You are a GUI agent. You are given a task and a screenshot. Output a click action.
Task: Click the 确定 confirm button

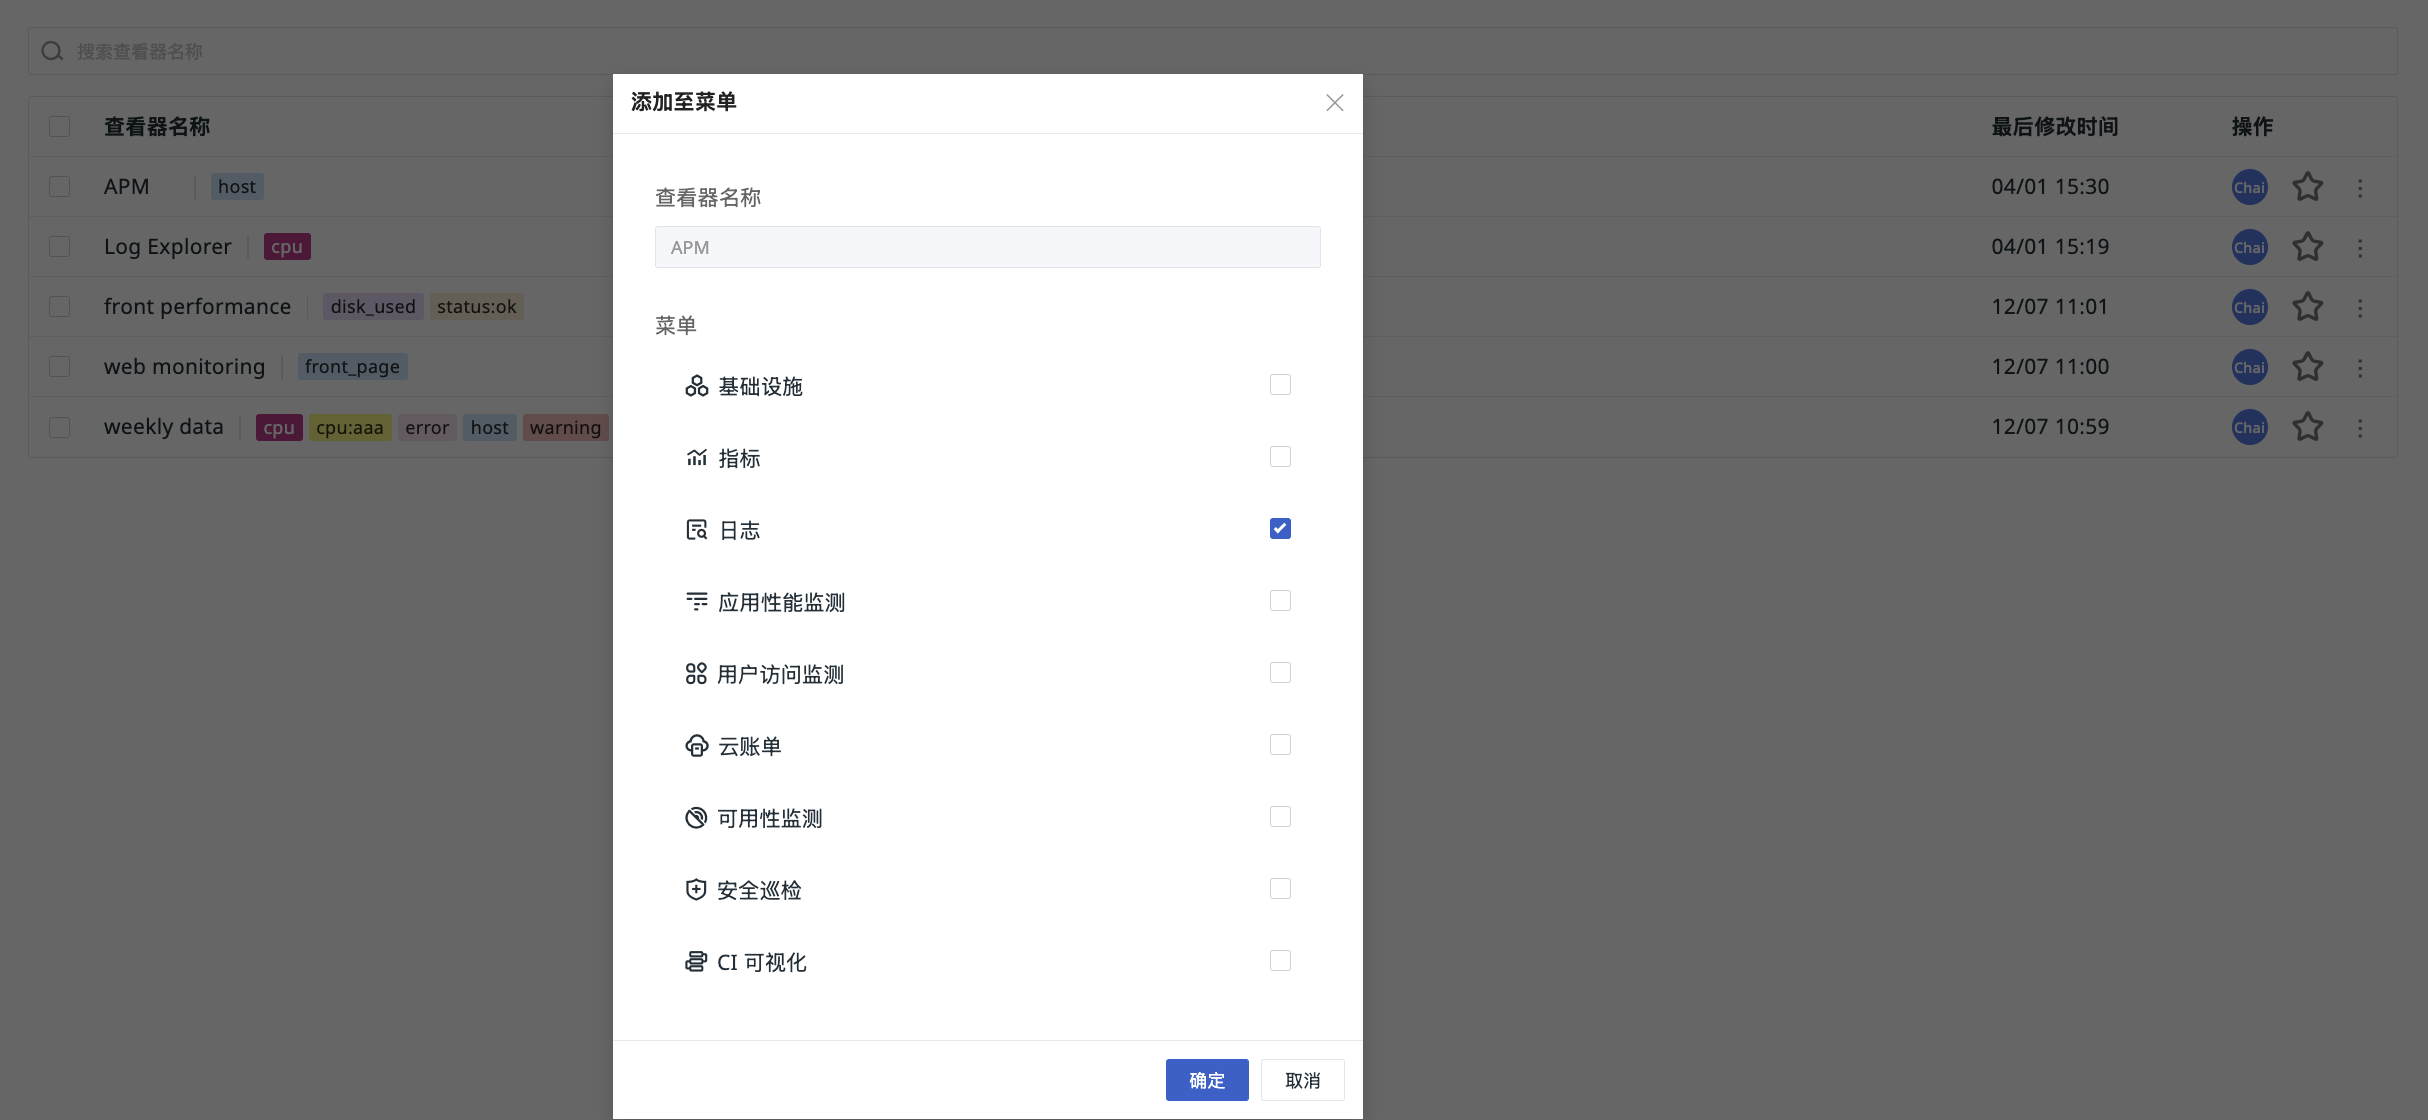pos(1207,1080)
